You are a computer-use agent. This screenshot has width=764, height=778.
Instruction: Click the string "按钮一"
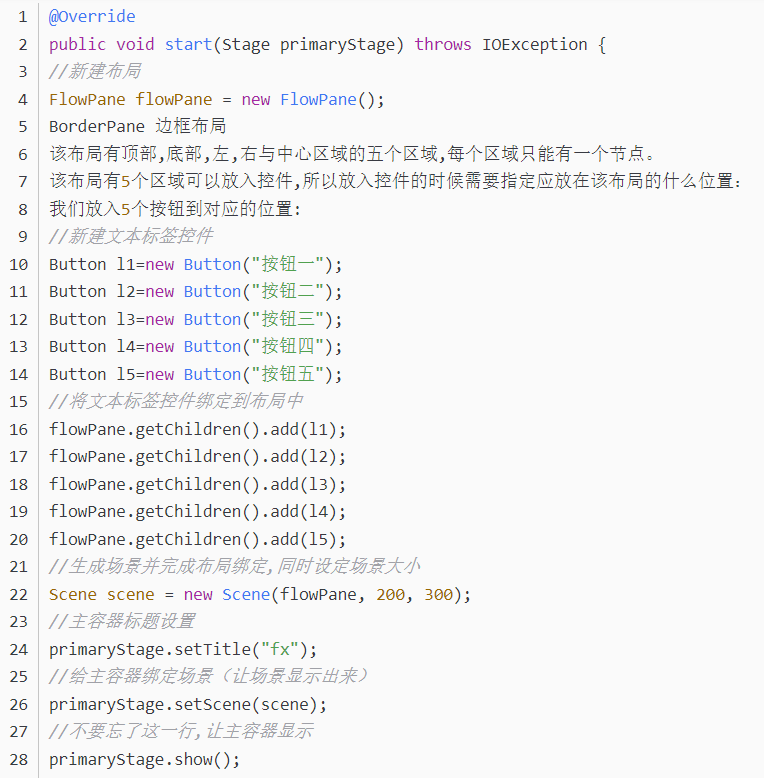coord(289,264)
